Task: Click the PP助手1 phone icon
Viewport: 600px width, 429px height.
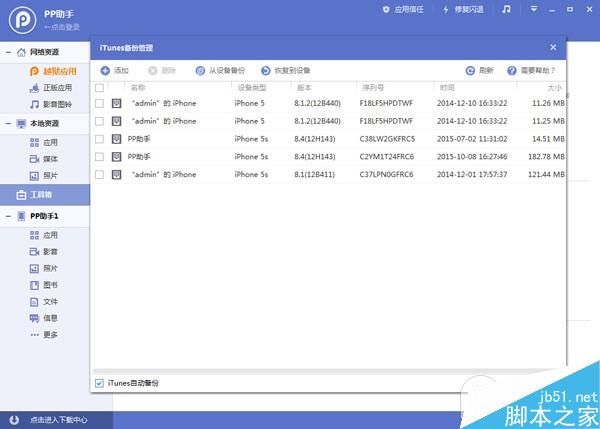Action: pyautogui.click(x=21, y=216)
